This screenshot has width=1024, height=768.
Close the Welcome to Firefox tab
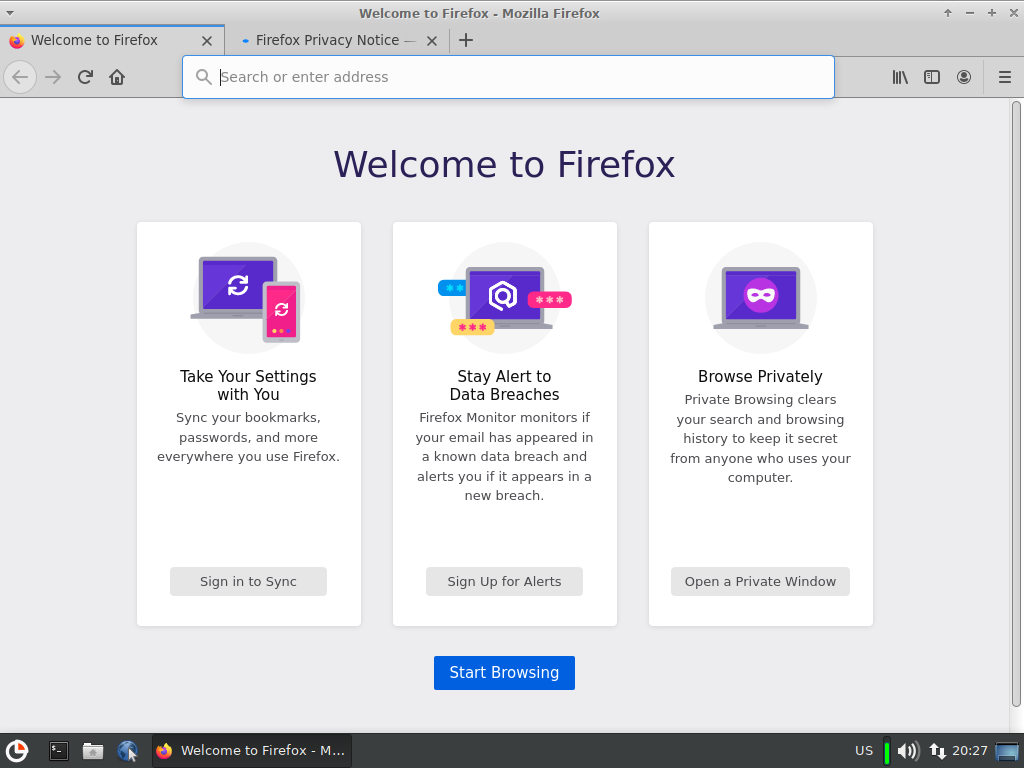207,41
